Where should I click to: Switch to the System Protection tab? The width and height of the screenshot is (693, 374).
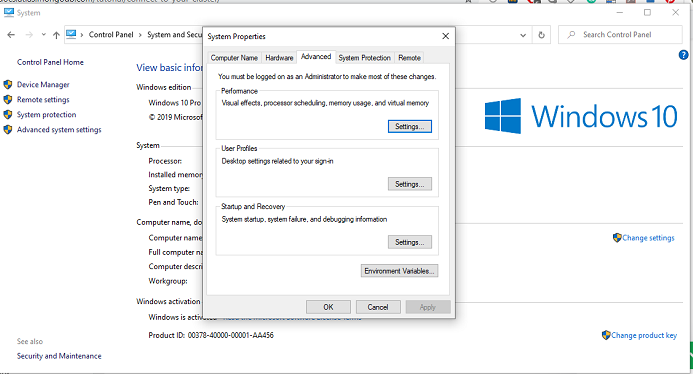coord(365,58)
